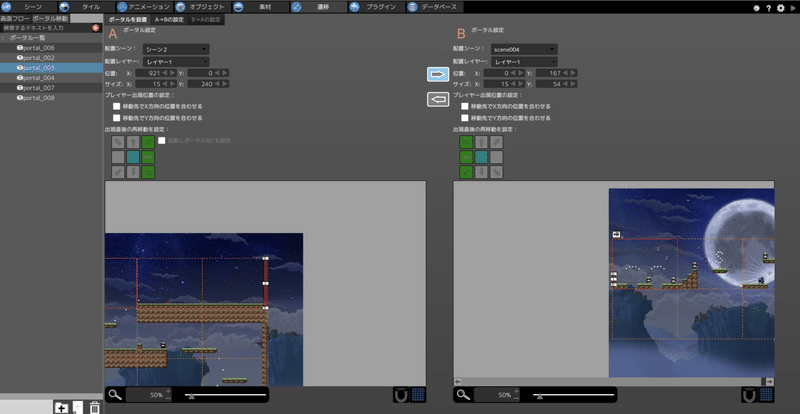Image resolution: width=800 pixels, height=414 pixels.
Task: Click the play test icon at top right
Action: pyautogui.click(x=793, y=8)
